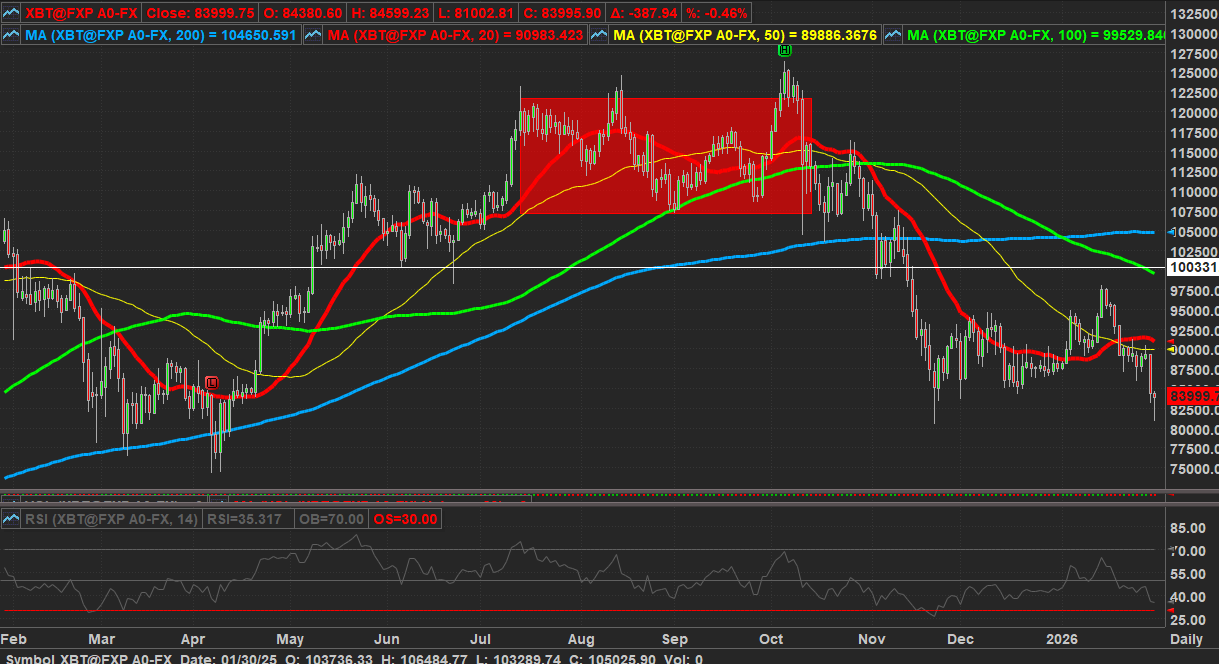Click the 100331 horizontal line price tag

click(1193, 268)
